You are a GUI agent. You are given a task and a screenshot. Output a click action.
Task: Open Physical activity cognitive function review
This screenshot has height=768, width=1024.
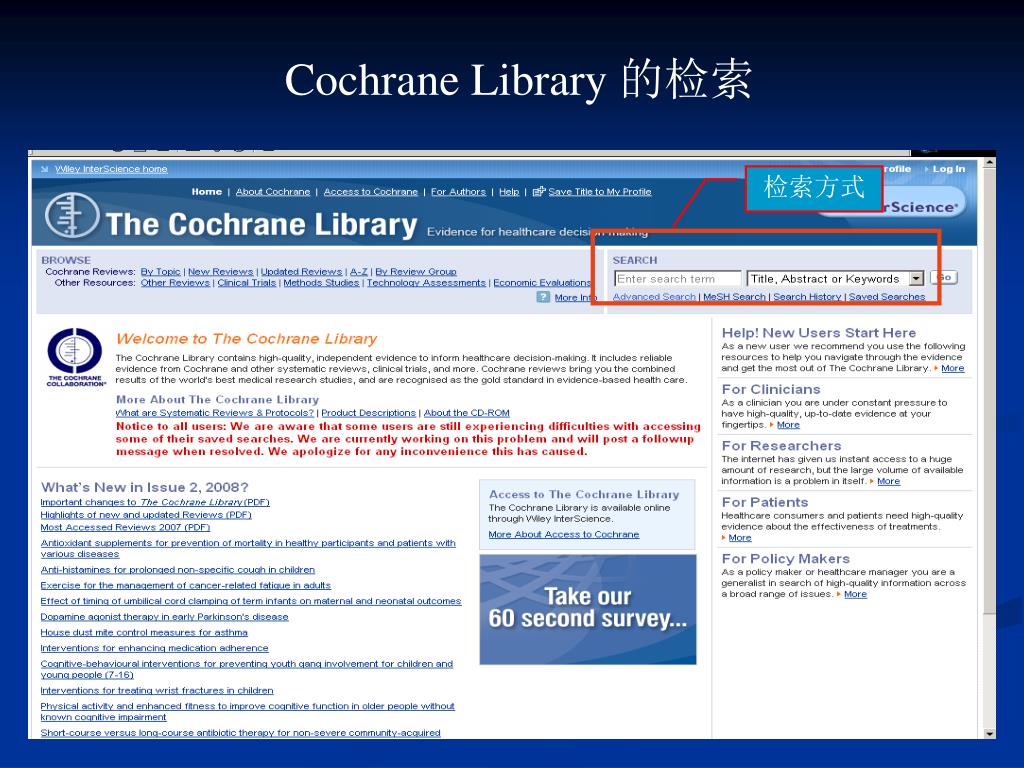248,711
